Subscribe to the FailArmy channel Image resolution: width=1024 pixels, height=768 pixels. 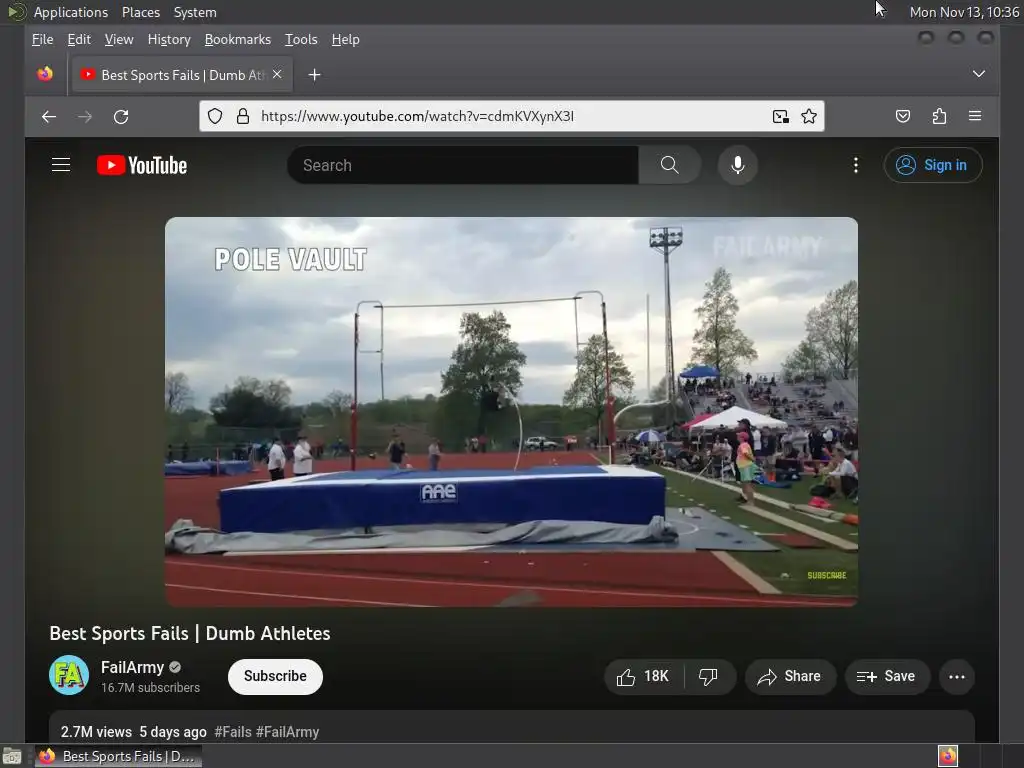click(275, 677)
